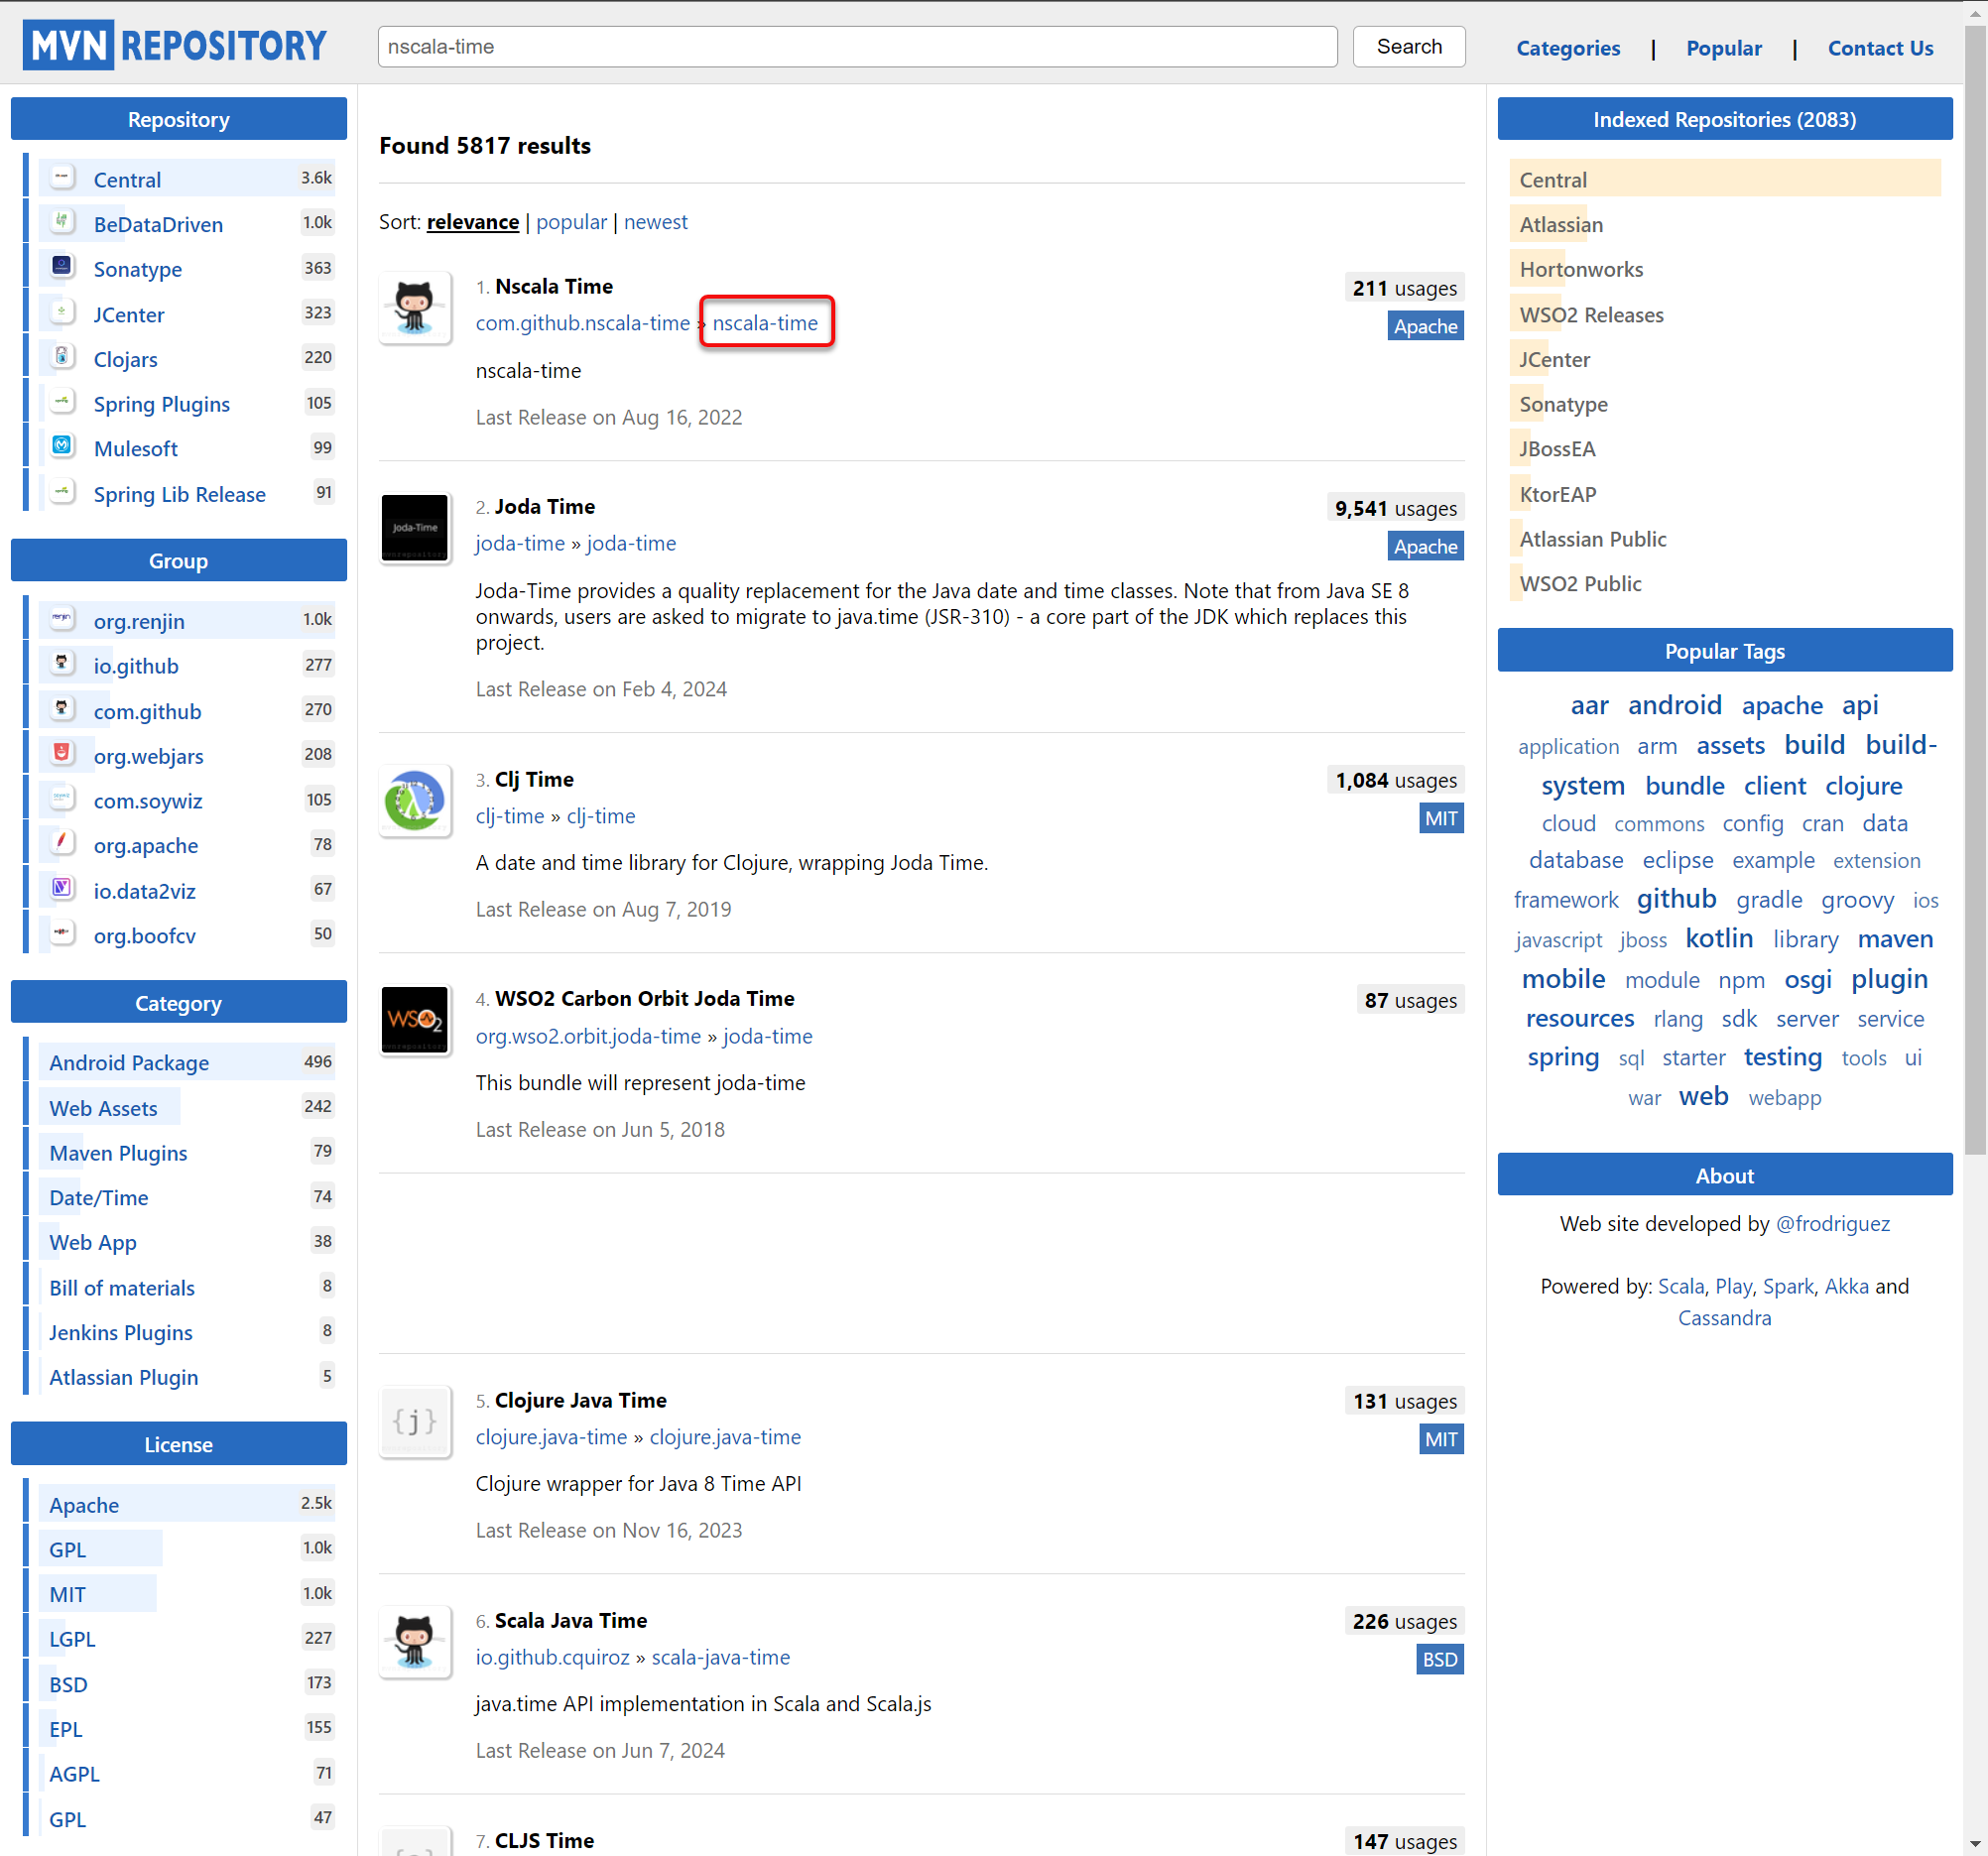This screenshot has width=1988, height=1856.
Task: Click the testing popular tag
Action: pos(1782,1057)
